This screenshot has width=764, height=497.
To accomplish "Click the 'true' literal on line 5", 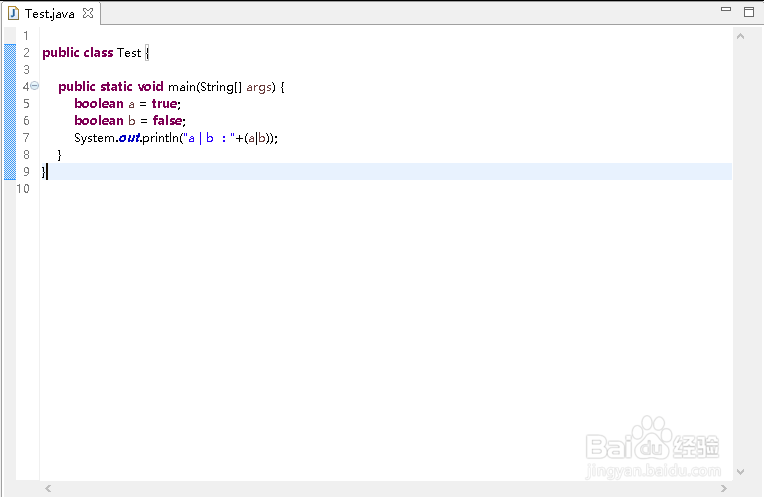I will (164, 104).
